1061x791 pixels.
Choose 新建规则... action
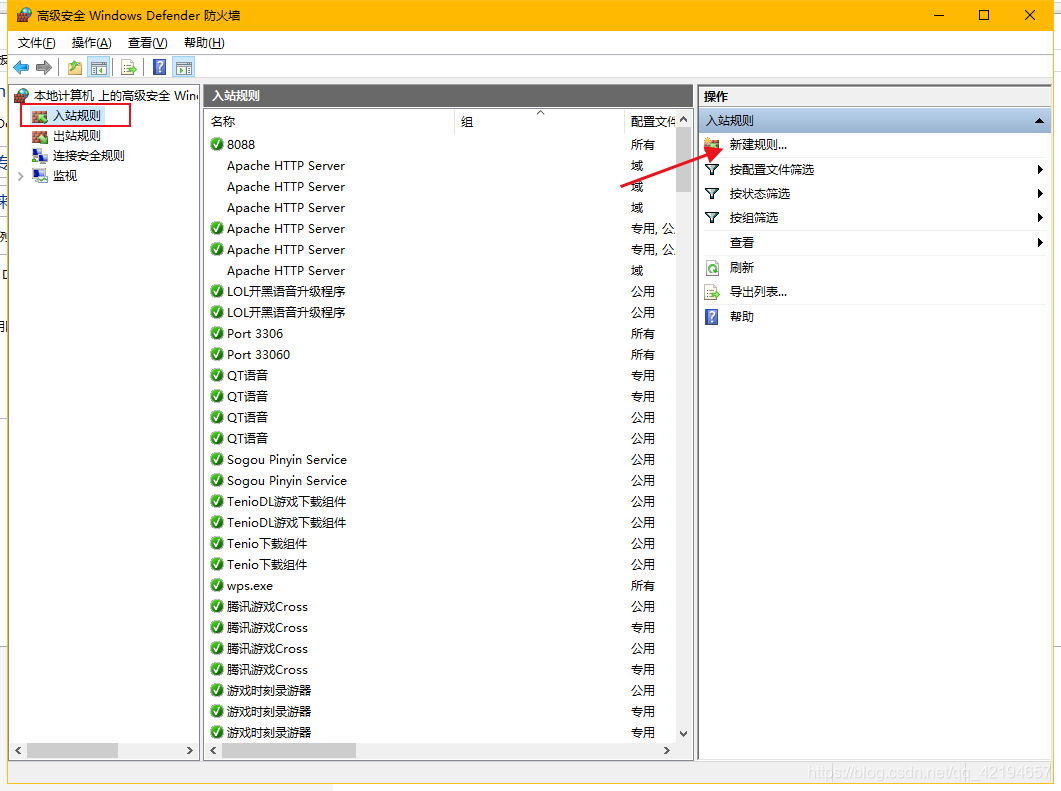(x=758, y=145)
